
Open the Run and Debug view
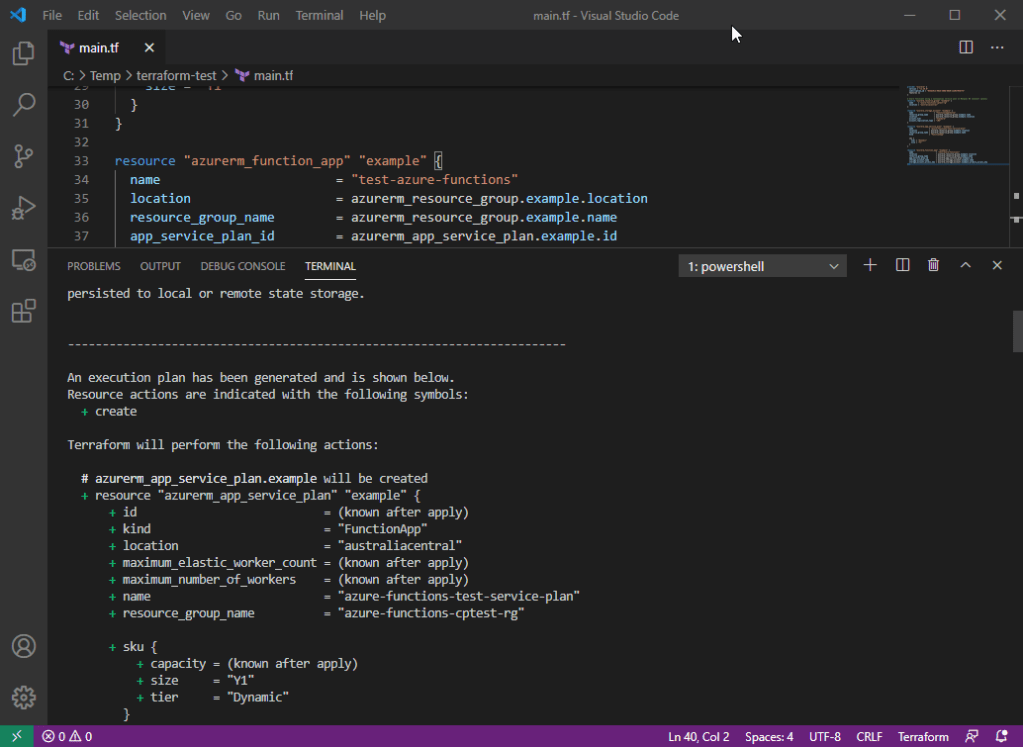point(23,208)
